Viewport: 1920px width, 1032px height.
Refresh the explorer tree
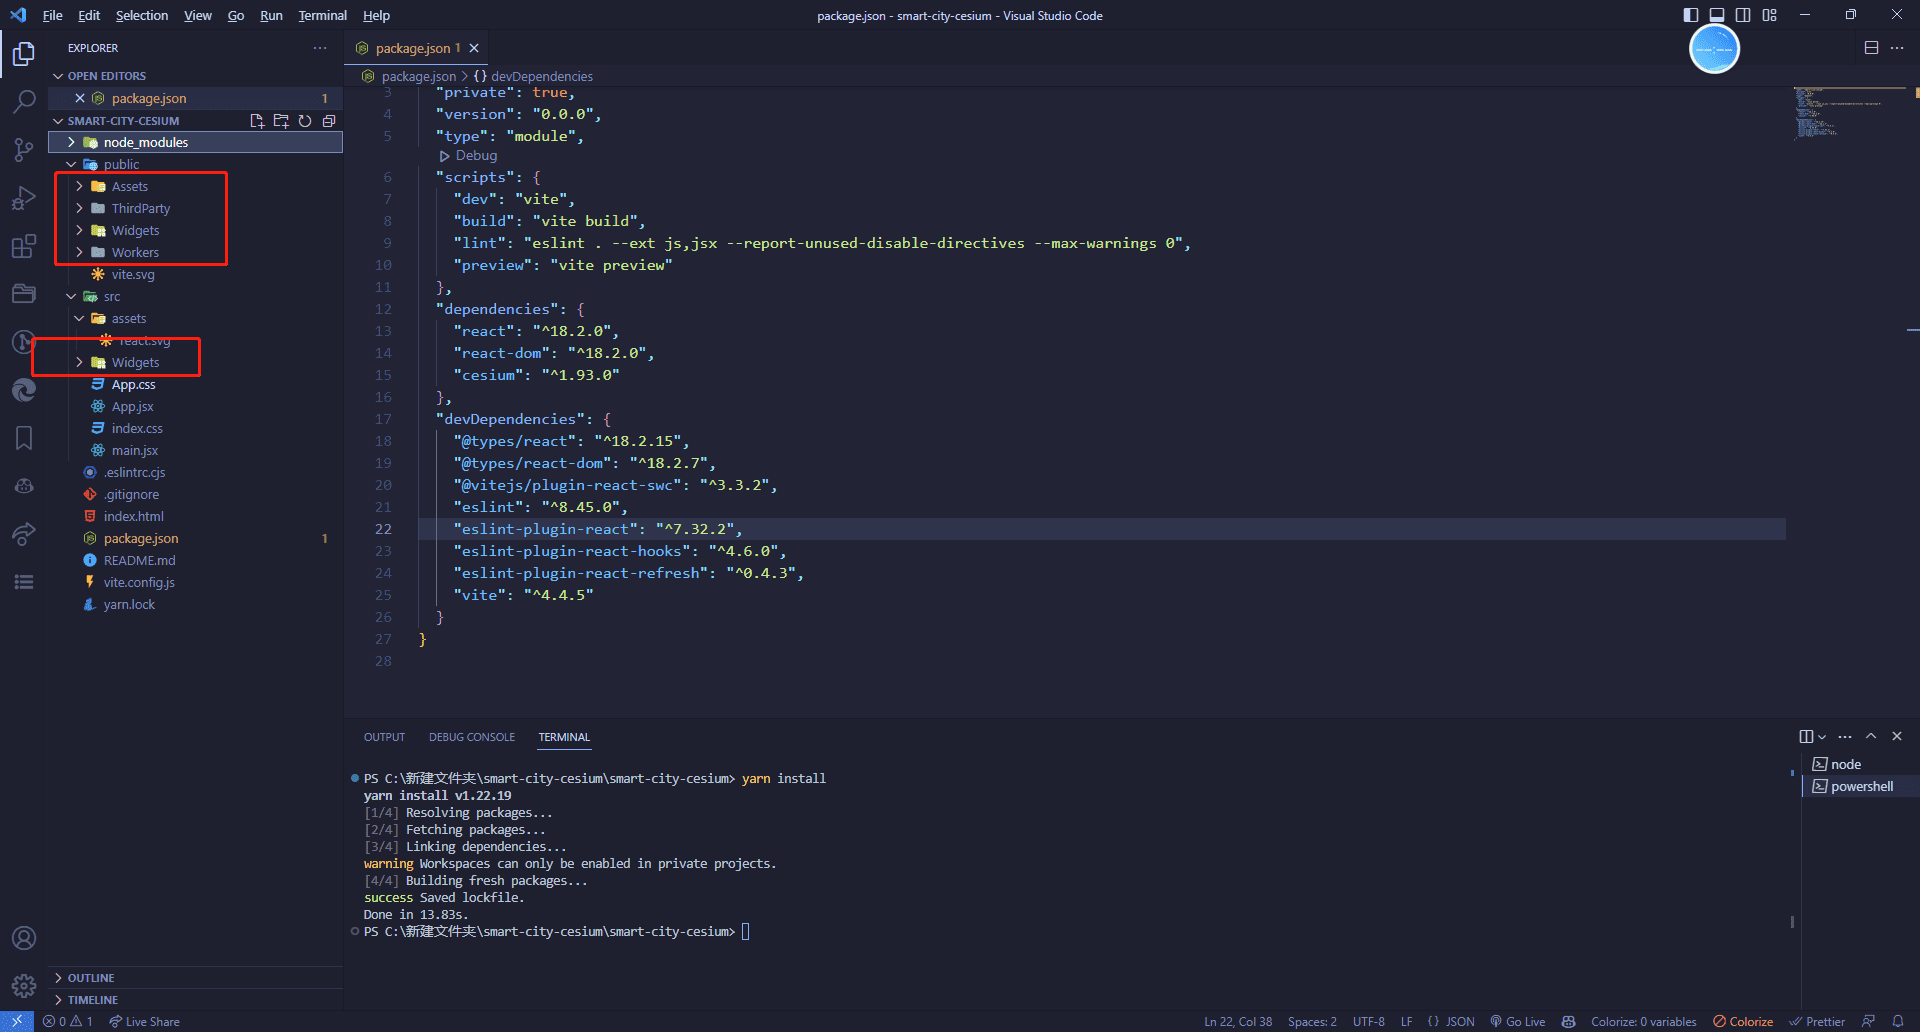(305, 121)
